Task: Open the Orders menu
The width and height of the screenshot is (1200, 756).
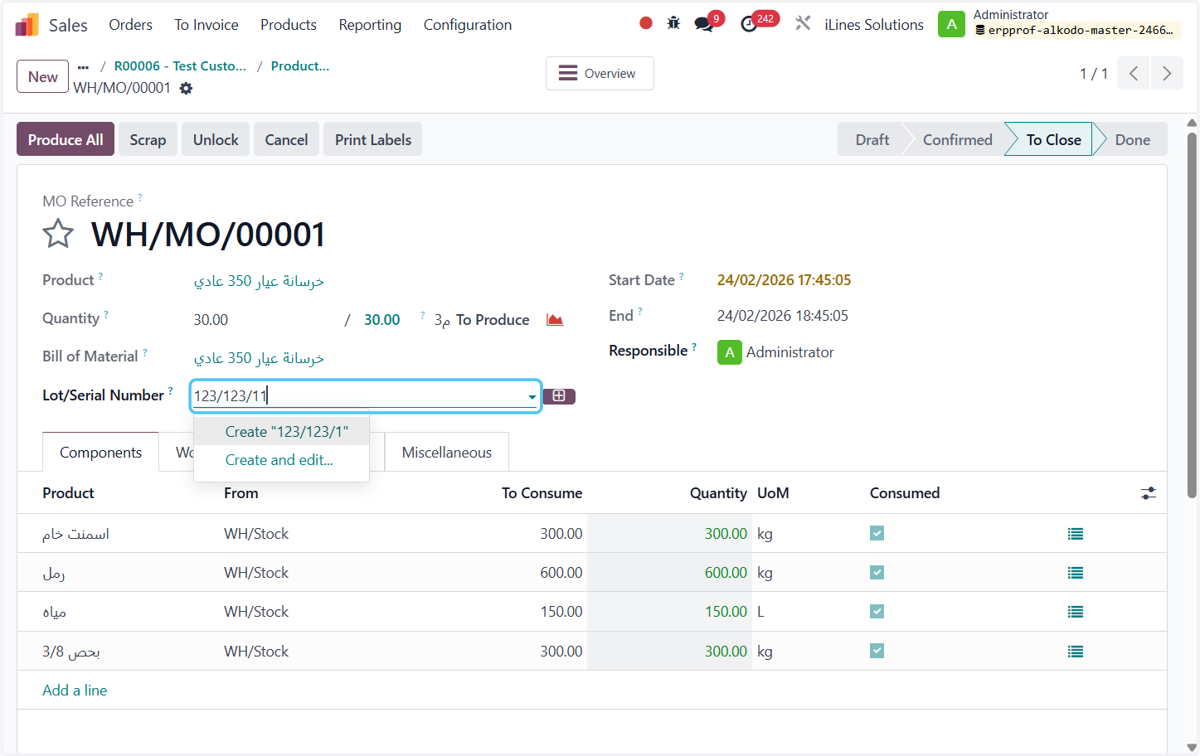Action: point(131,24)
